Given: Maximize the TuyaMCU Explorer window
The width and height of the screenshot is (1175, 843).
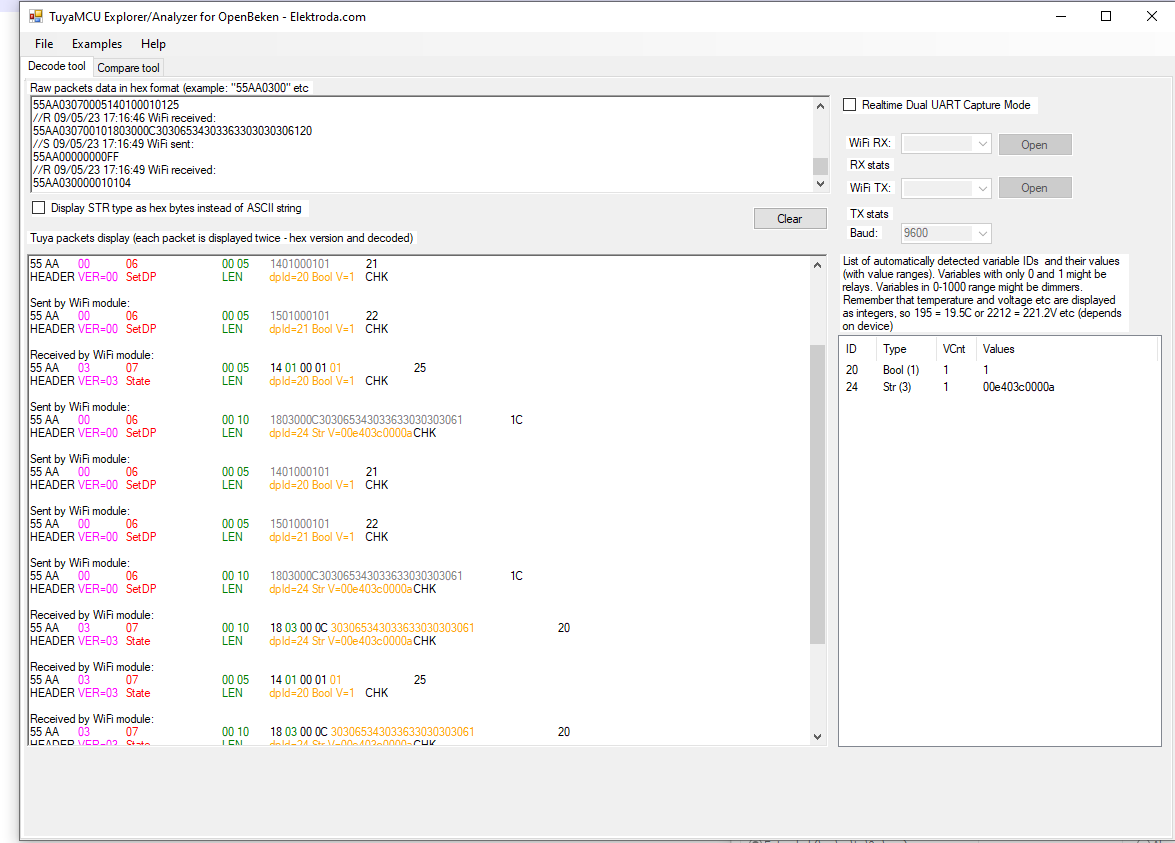Looking at the screenshot, I should click(x=1106, y=16).
